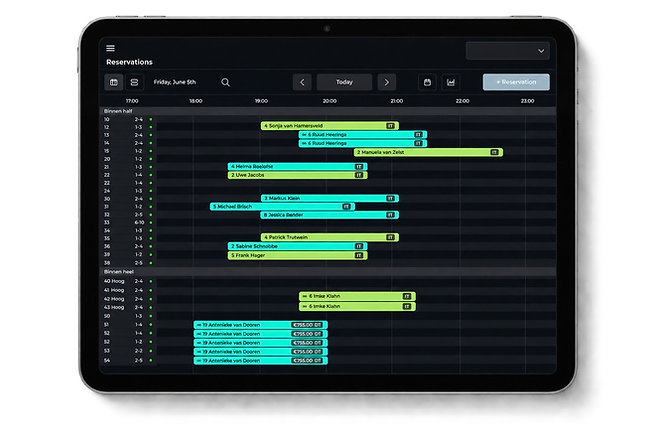
Task: Collapse the Binnen half section header
Action: pyautogui.click(x=328, y=111)
